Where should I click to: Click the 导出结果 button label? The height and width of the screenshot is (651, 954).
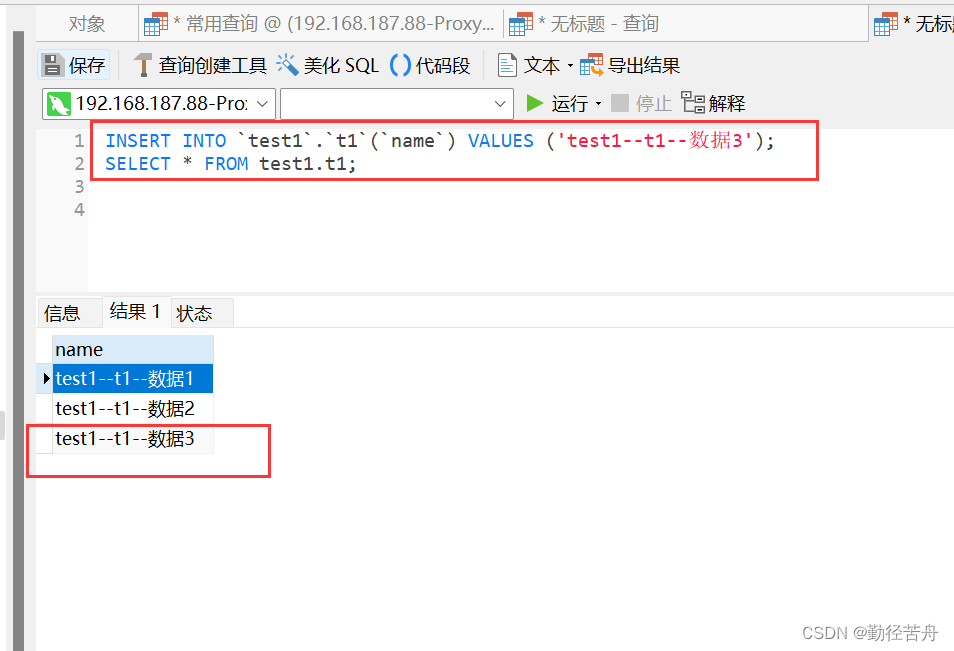pos(644,65)
